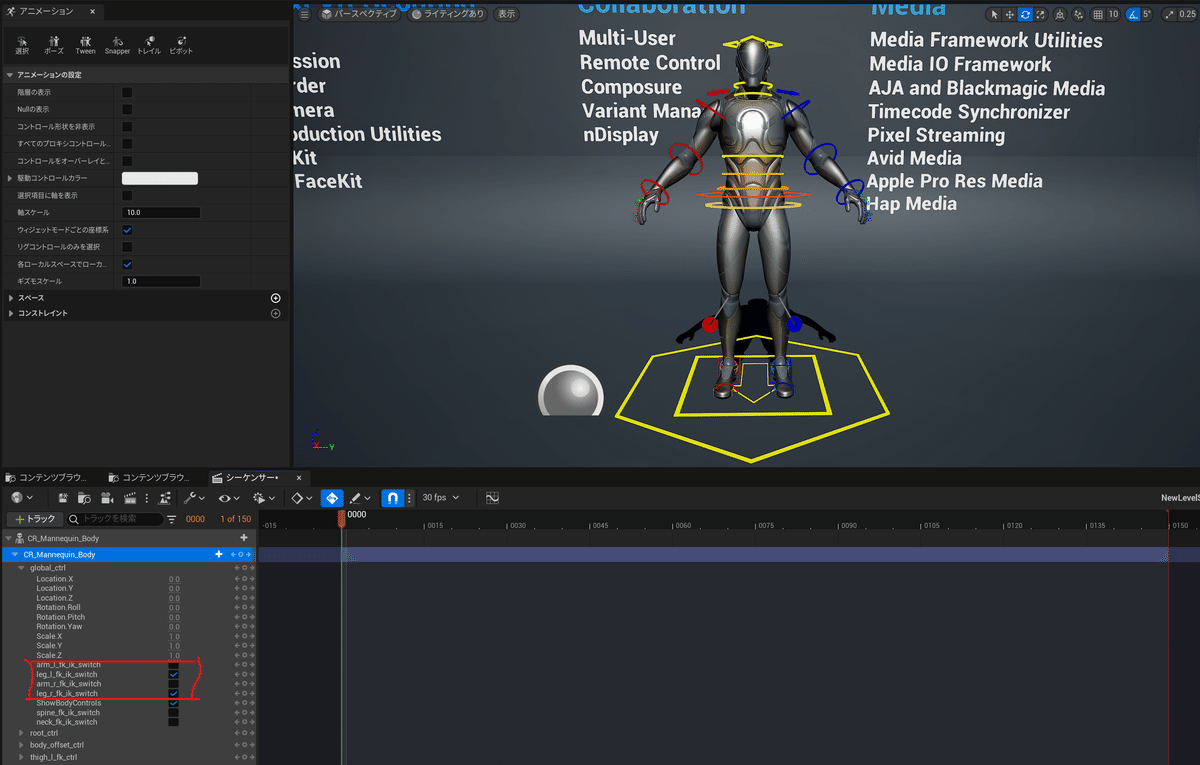Open the ピボット pivot tool
The width and height of the screenshot is (1200, 765).
(x=180, y=43)
